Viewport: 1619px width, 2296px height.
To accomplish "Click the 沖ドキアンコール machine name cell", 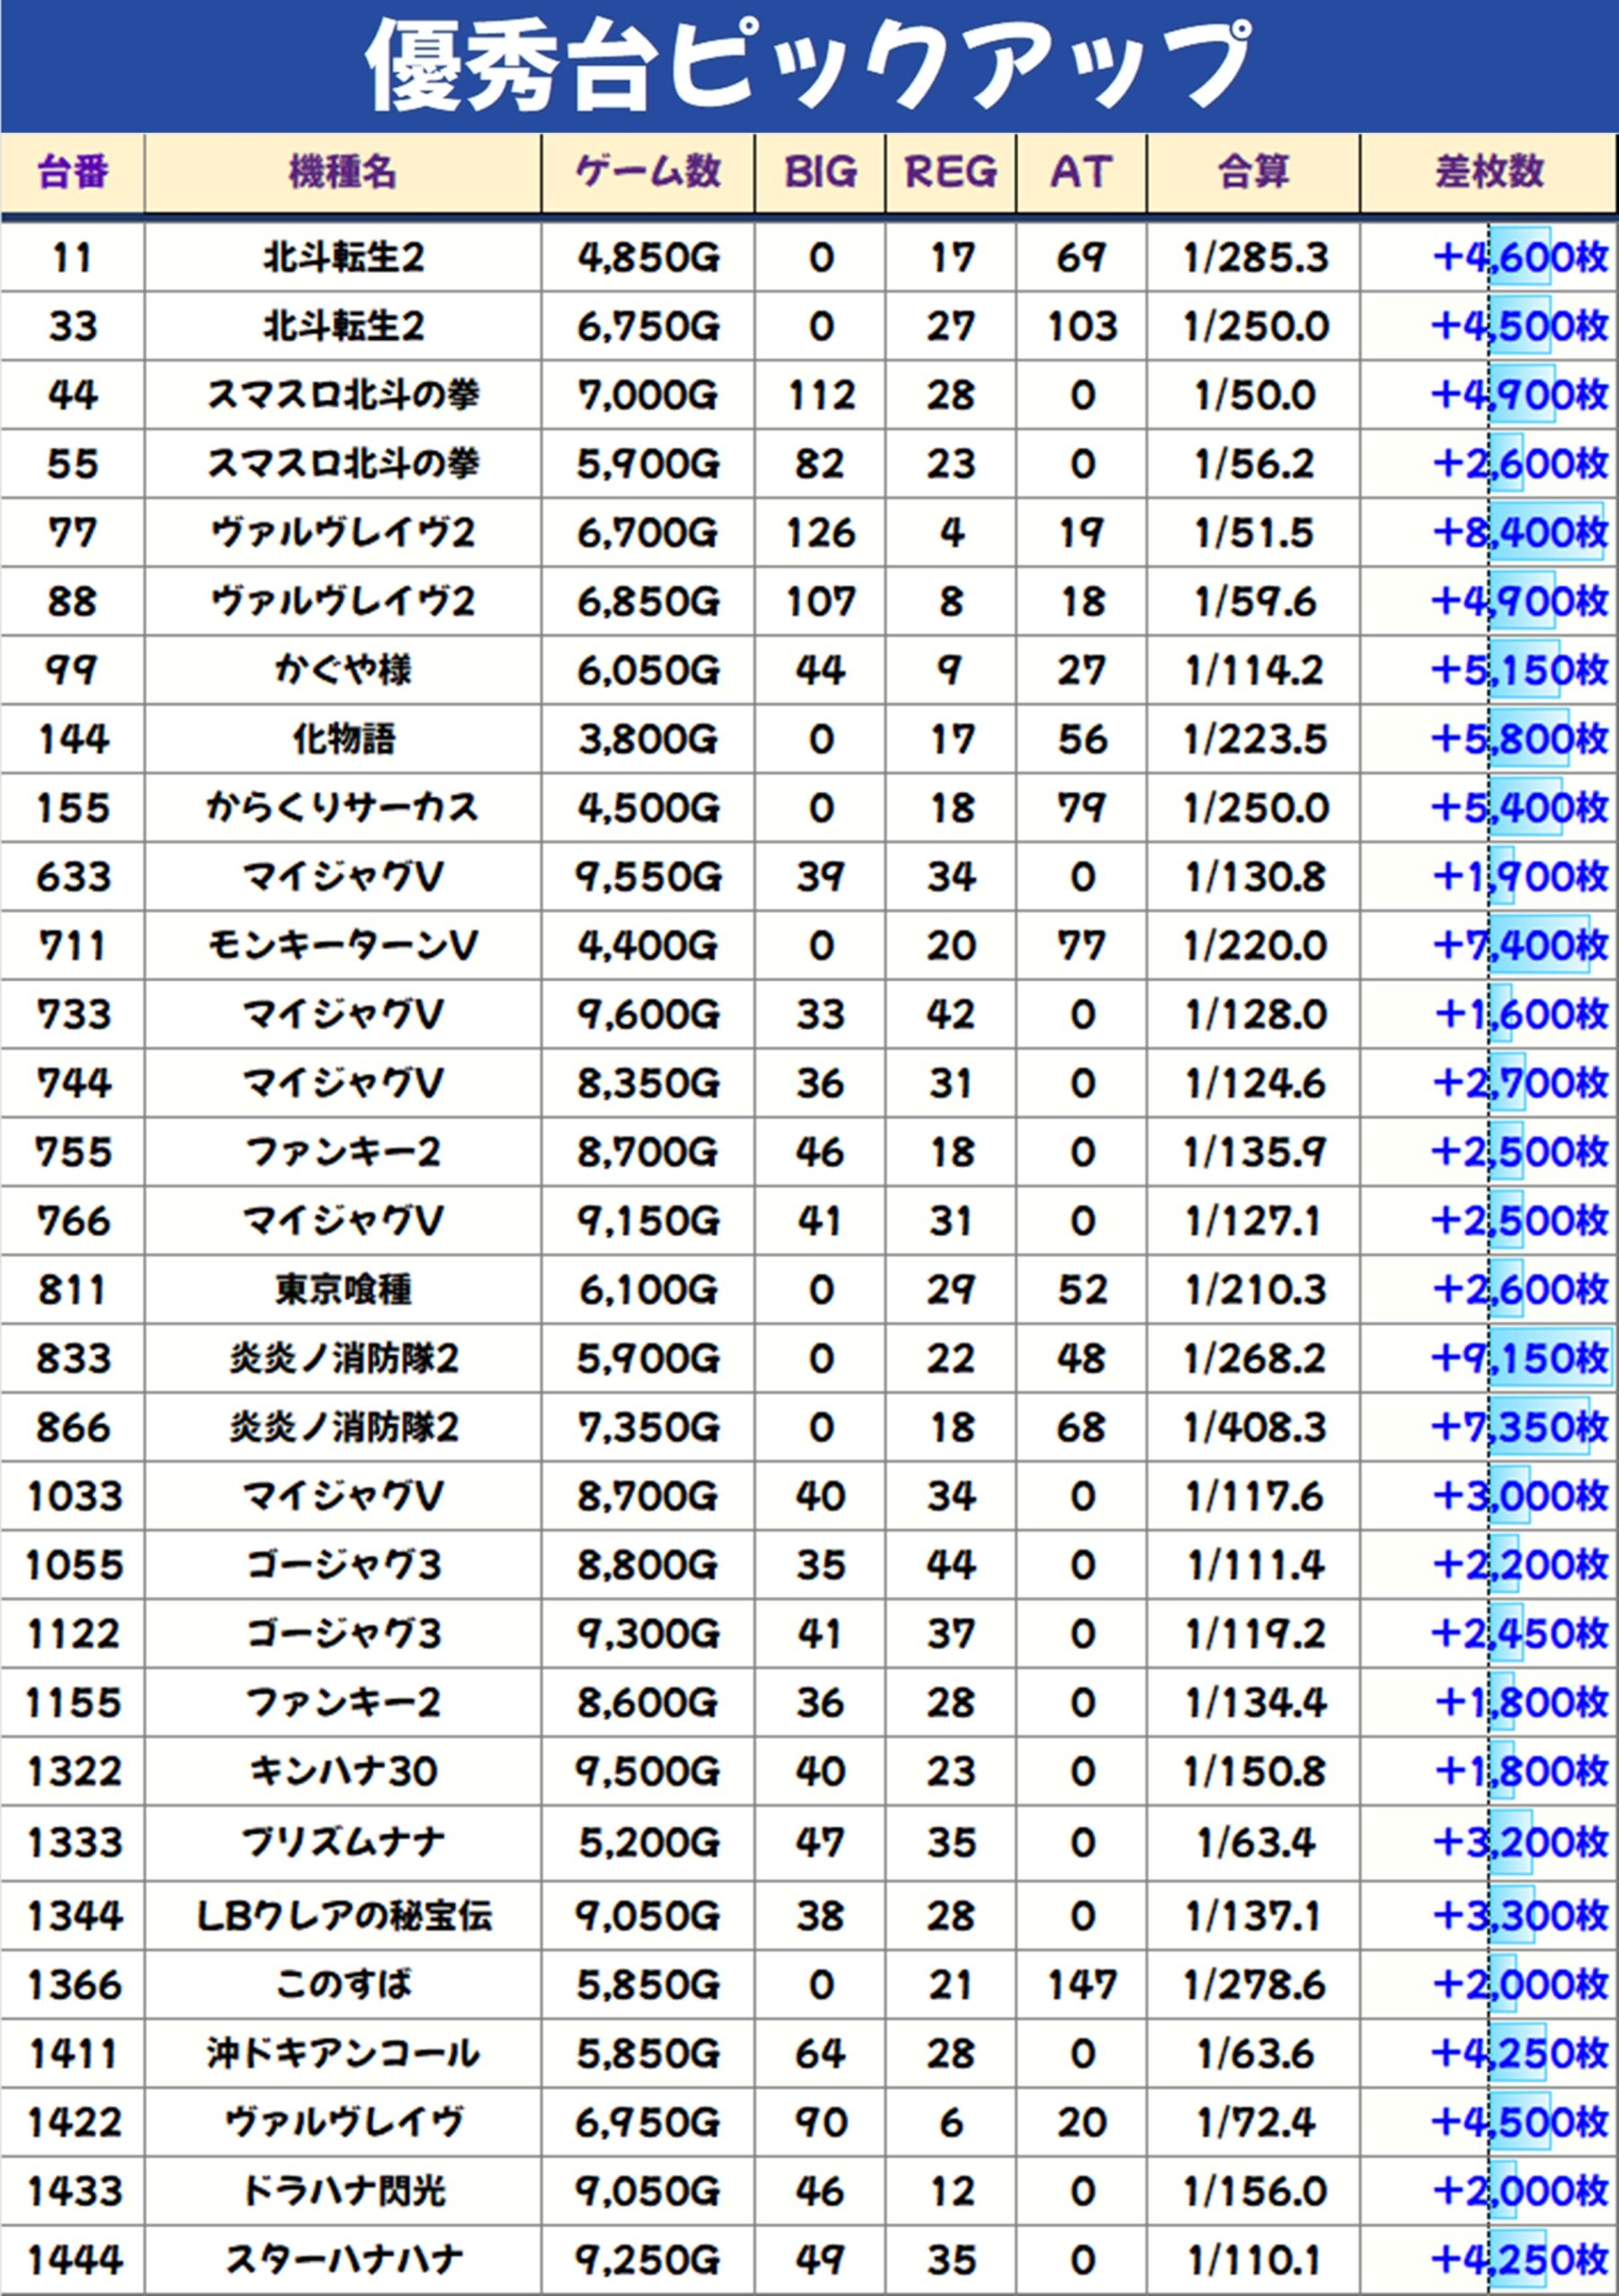I will pyautogui.click(x=343, y=2054).
